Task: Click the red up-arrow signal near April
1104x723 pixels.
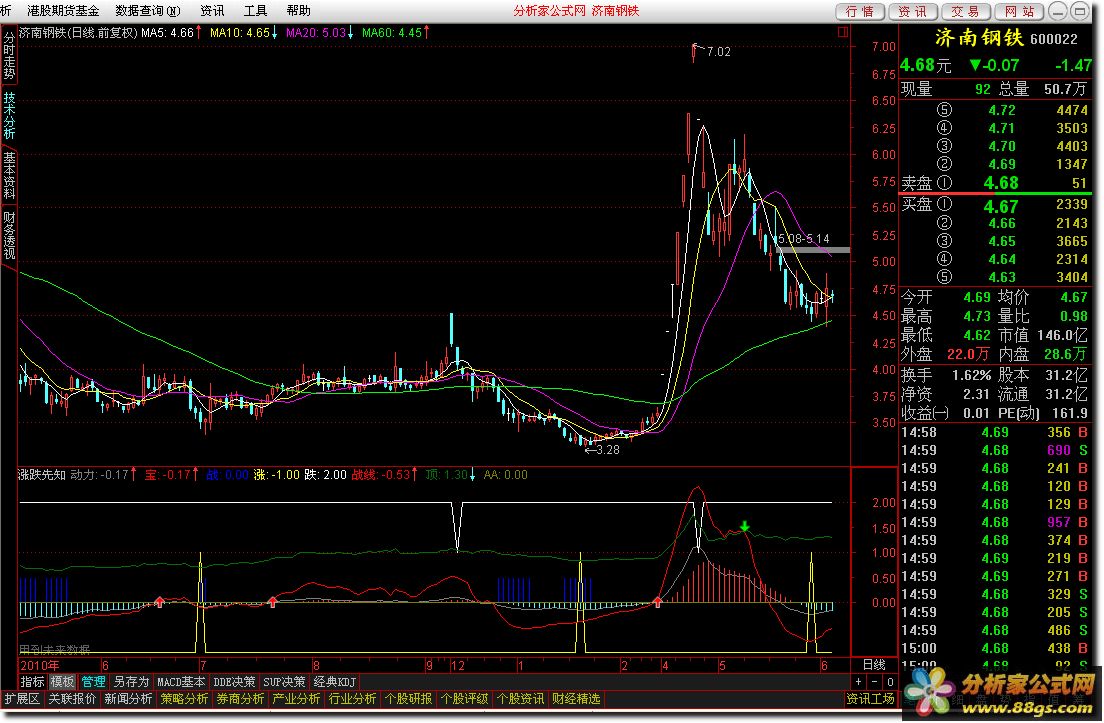Action: [658, 601]
